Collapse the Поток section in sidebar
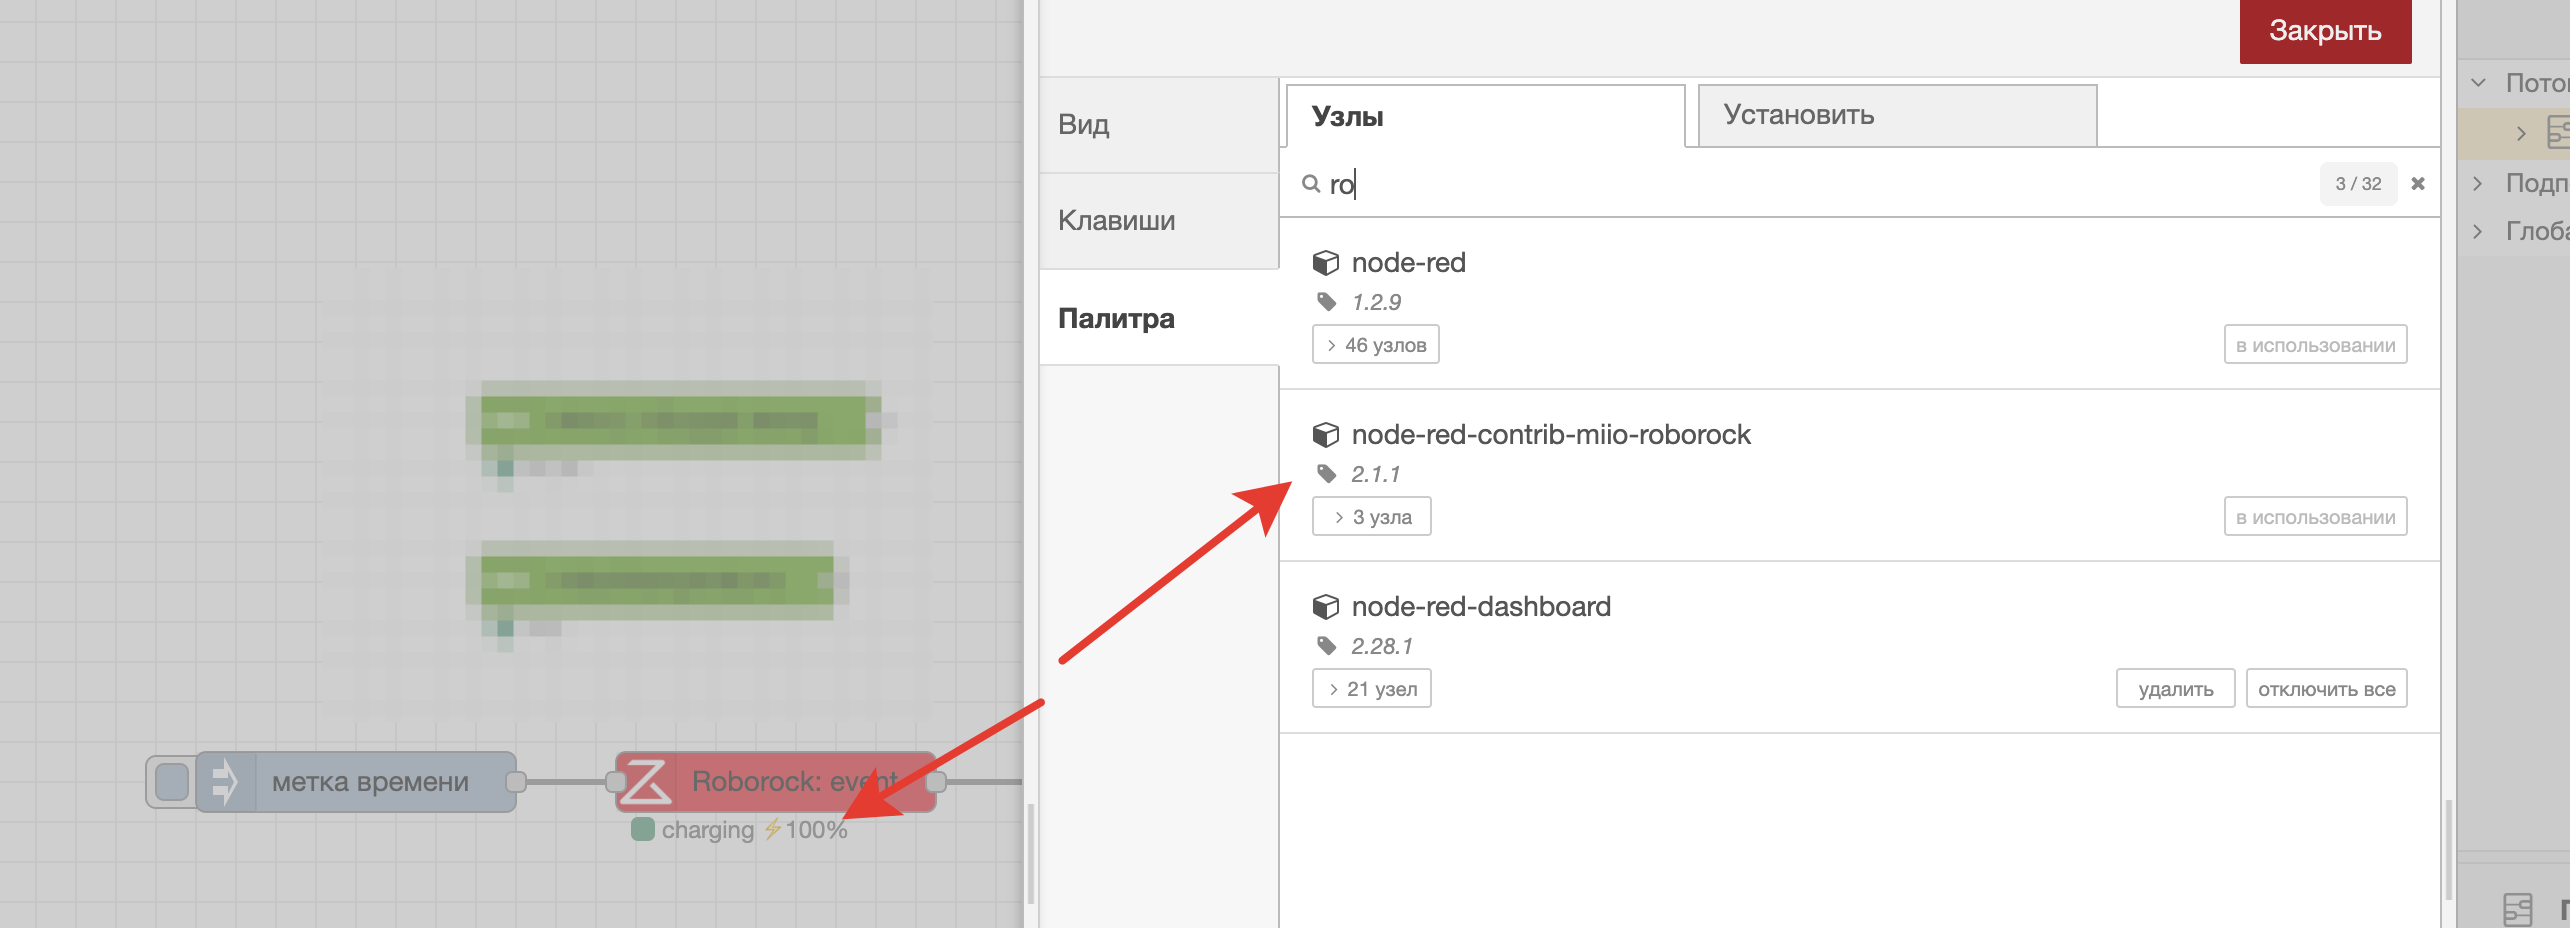This screenshot has width=2570, height=928. click(2479, 83)
